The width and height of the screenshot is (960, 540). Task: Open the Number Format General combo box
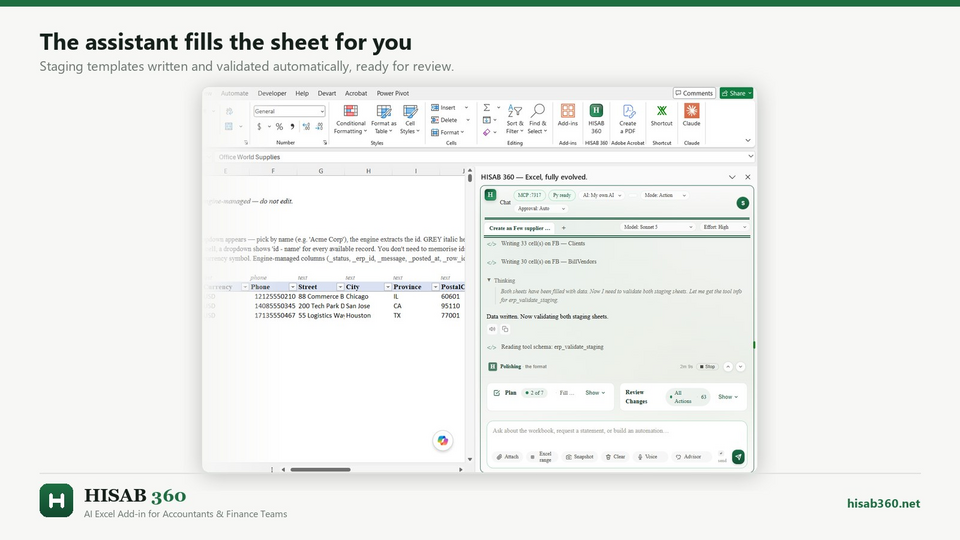coord(289,111)
